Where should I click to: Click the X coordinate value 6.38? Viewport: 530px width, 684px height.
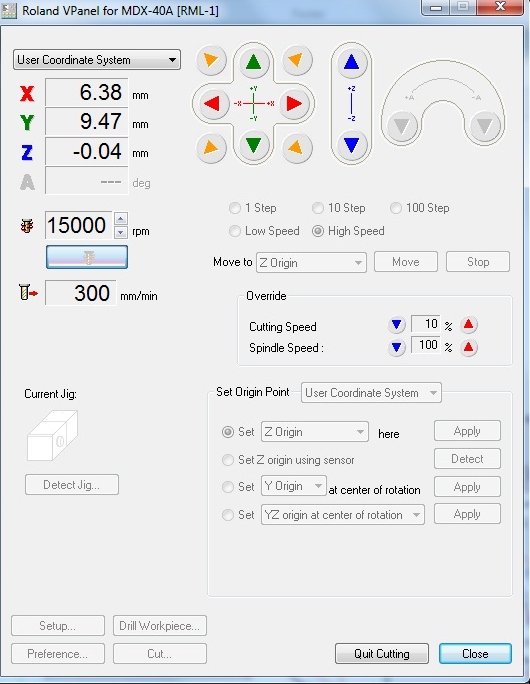(87, 92)
